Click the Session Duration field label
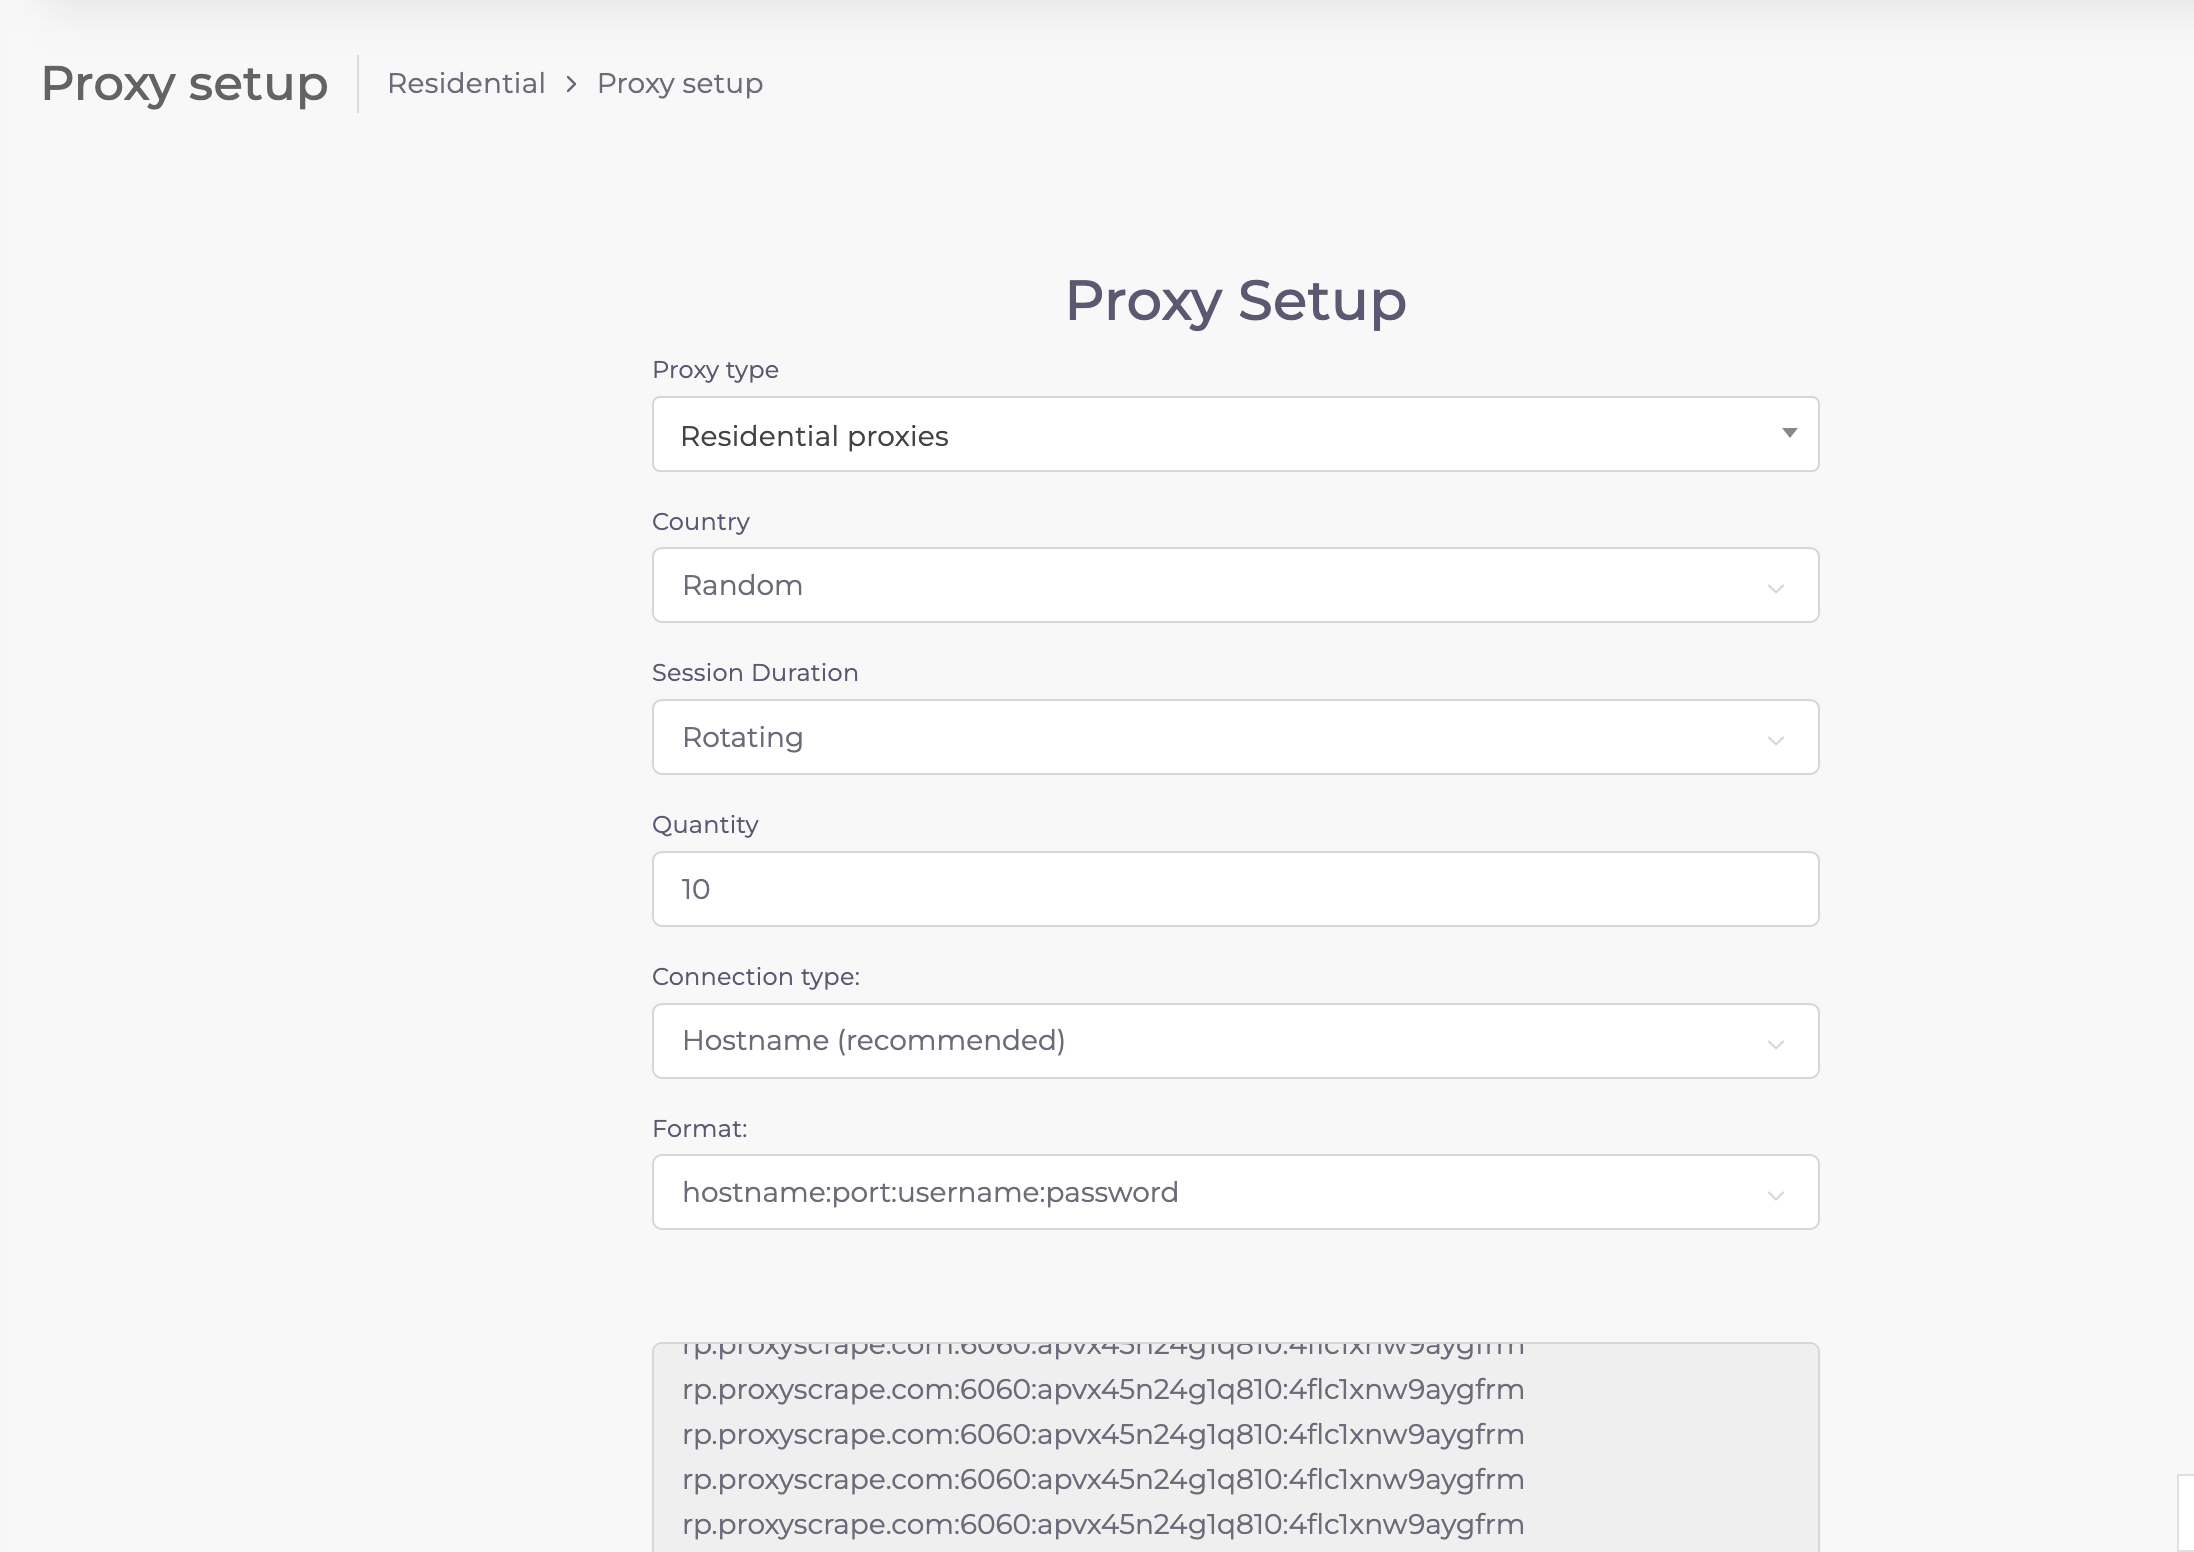The height and width of the screenshot is (1552, 2194). 755,672
